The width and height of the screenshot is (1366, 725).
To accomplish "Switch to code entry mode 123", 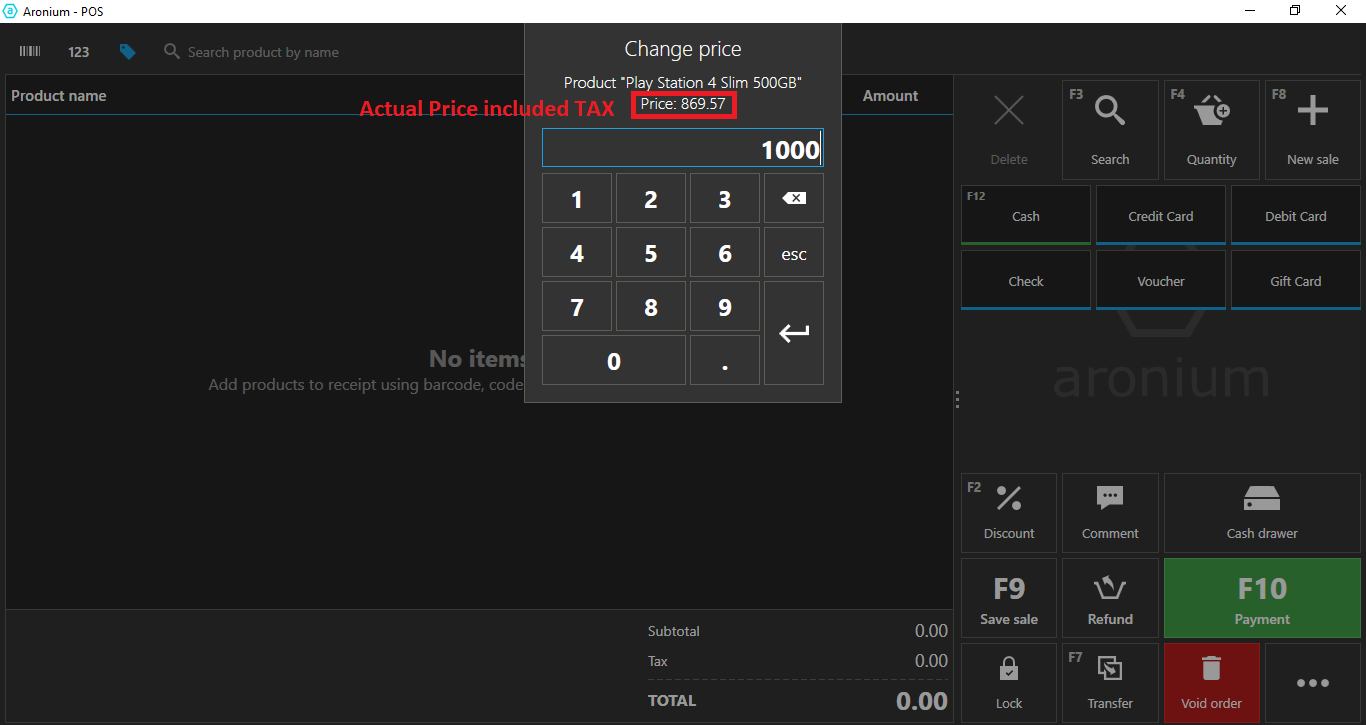I will [x=79, y=52].
